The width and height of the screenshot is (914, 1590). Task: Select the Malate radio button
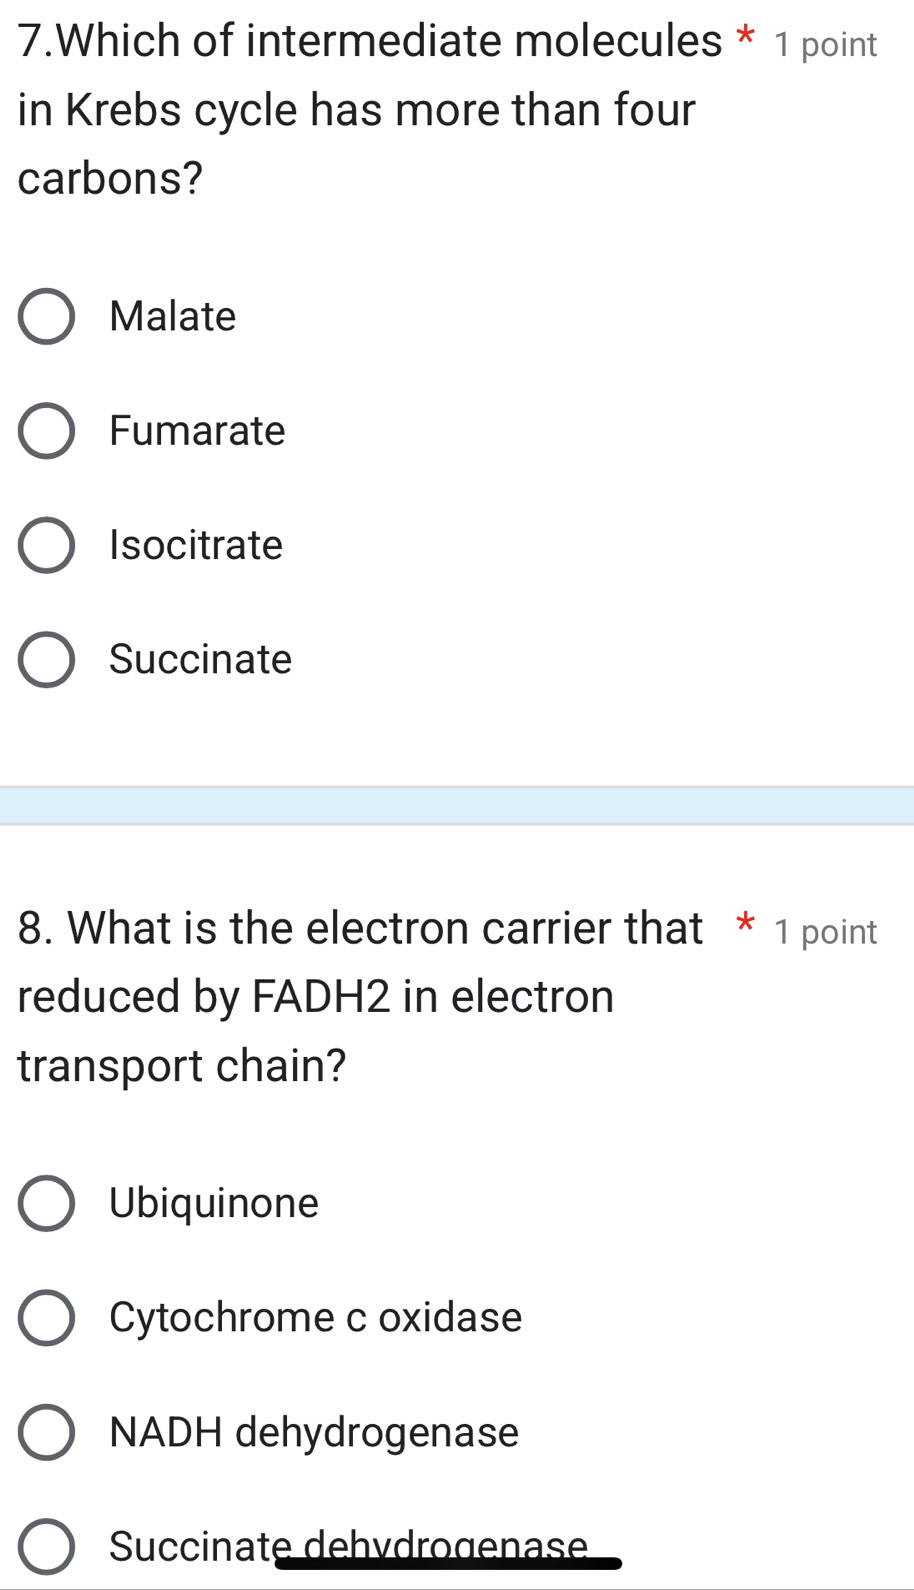46,315
